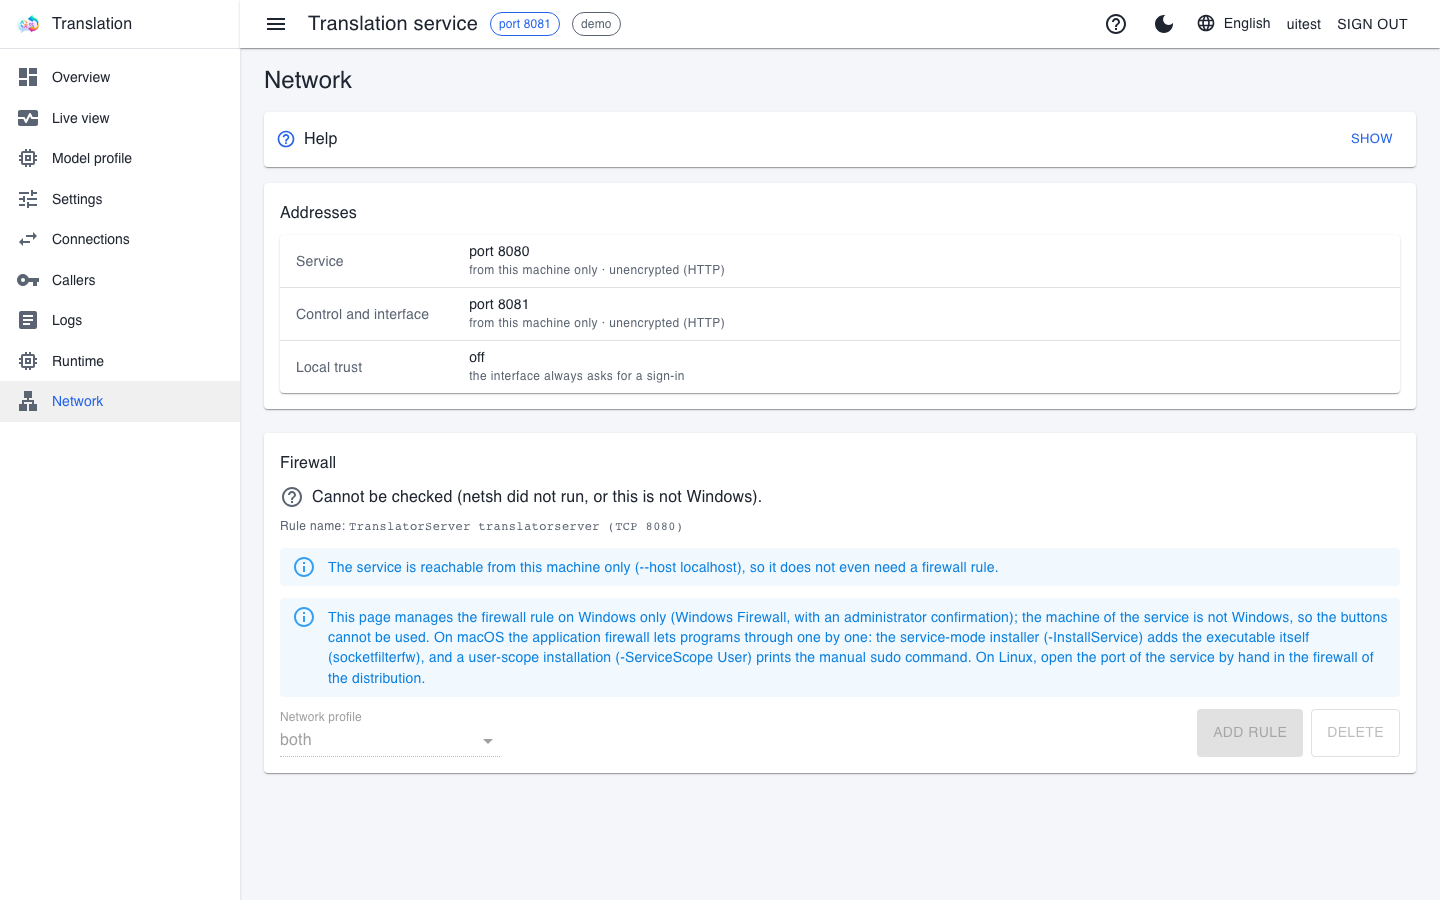Open the hamburger navigation menu icon

click(276, 24)
